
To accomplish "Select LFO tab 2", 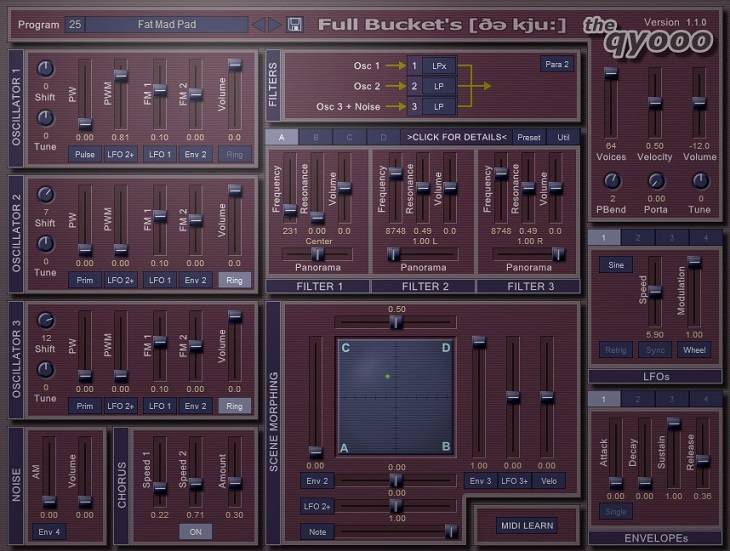I will pos(637,237).
